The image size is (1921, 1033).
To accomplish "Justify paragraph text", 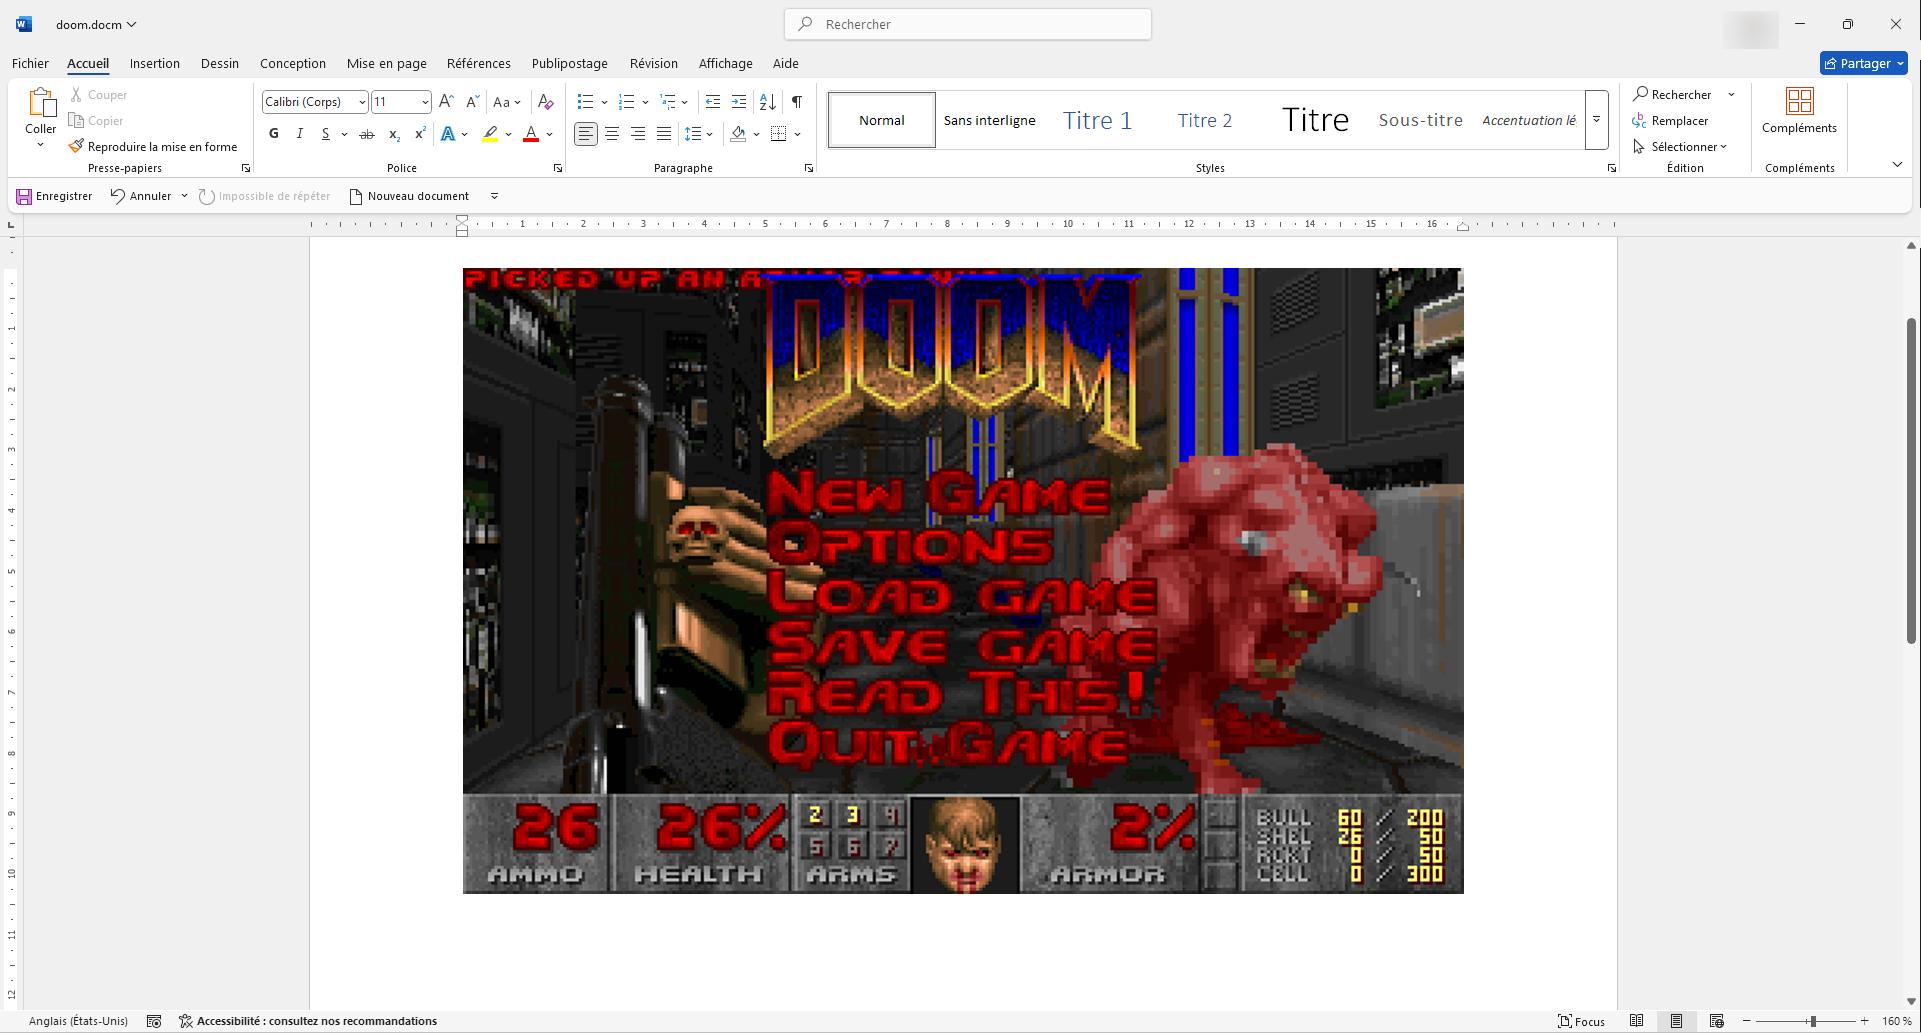I will click(x=664, y=134).
